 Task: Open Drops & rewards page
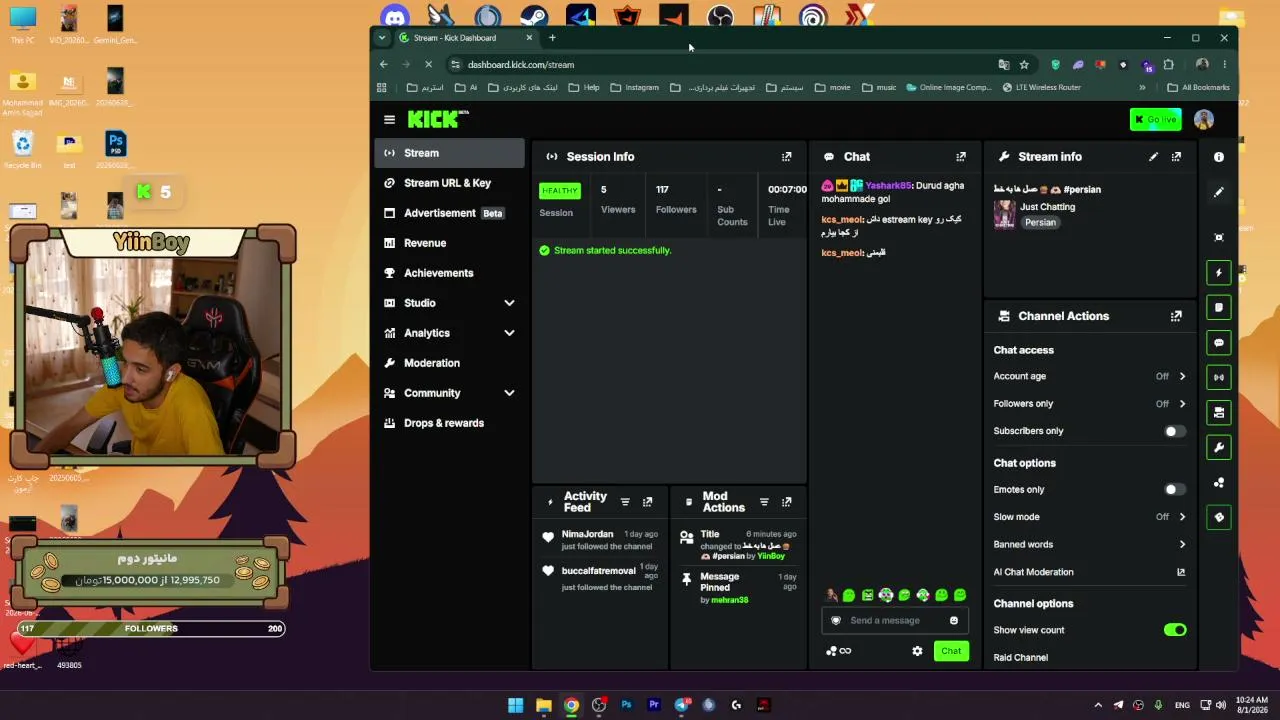pos(450,423)
